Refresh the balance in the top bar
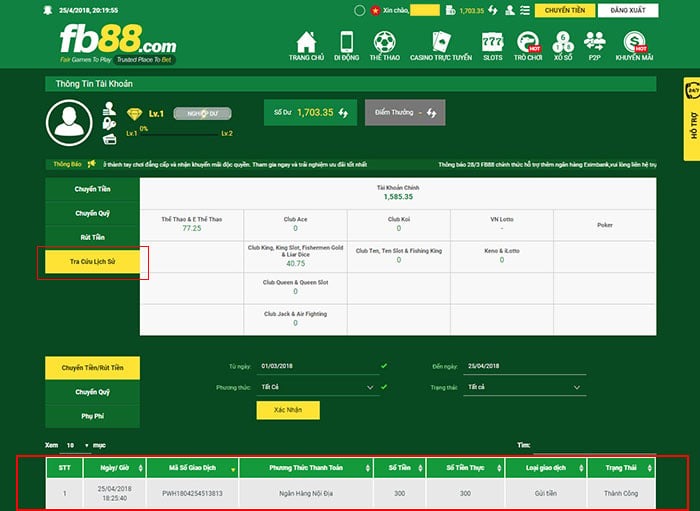 point(492,10)
